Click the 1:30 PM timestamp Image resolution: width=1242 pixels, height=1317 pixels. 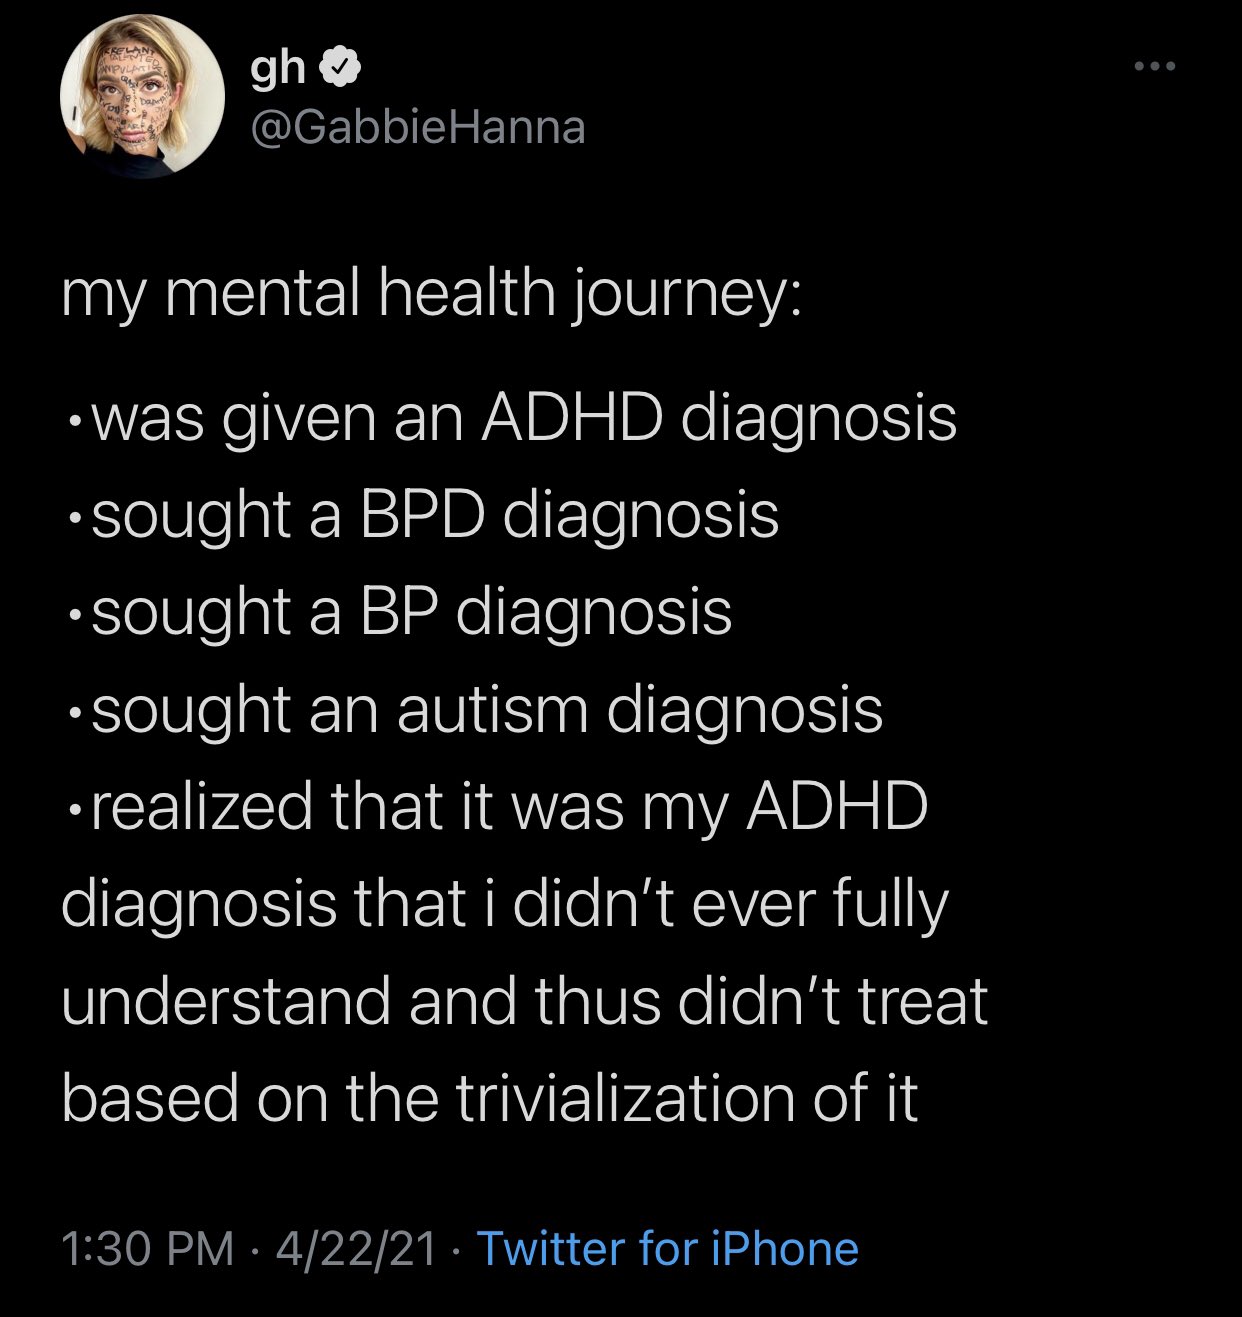pyautogui.click(x=147, y=1249)
